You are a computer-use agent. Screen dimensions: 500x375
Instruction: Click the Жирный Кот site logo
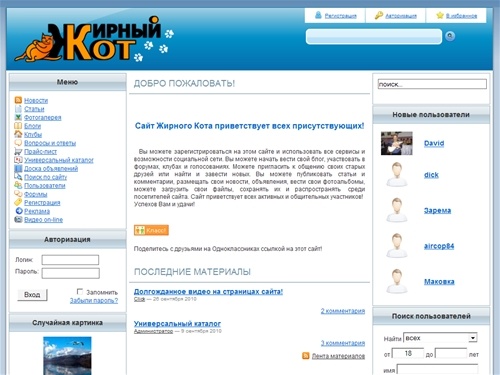pos(94,40)
